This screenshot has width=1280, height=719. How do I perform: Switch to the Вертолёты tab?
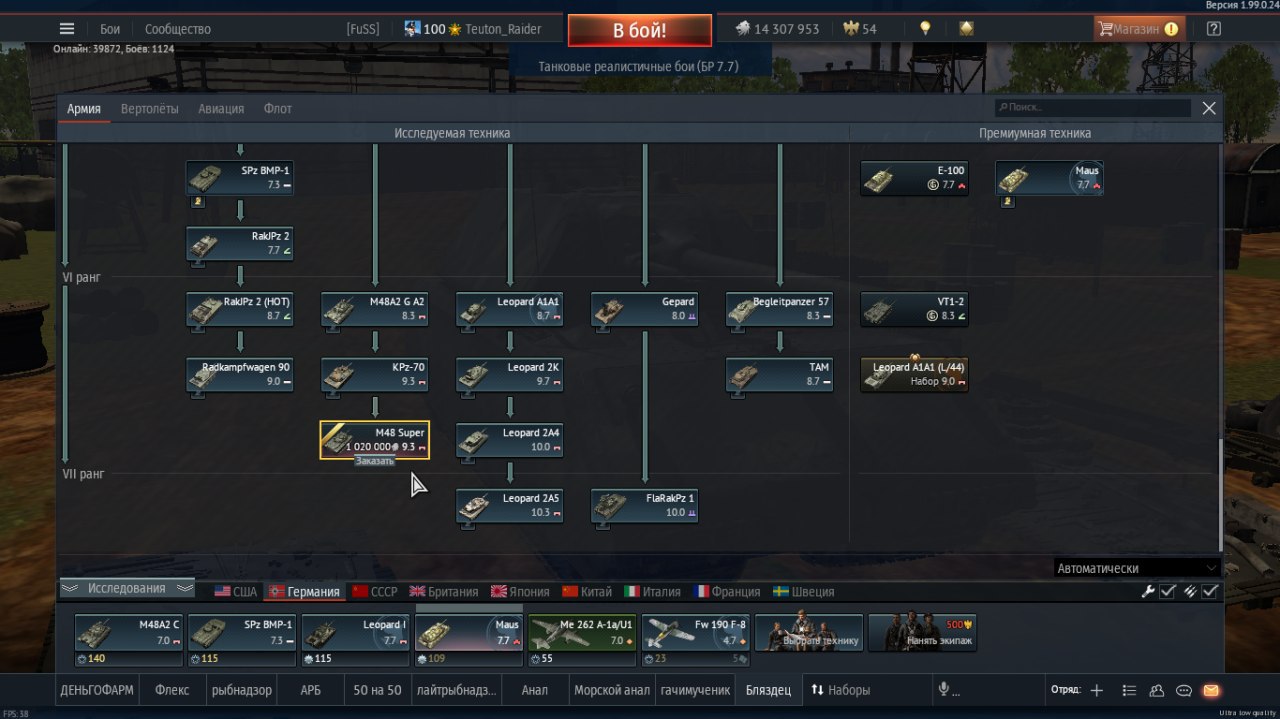tap(150, 108)
